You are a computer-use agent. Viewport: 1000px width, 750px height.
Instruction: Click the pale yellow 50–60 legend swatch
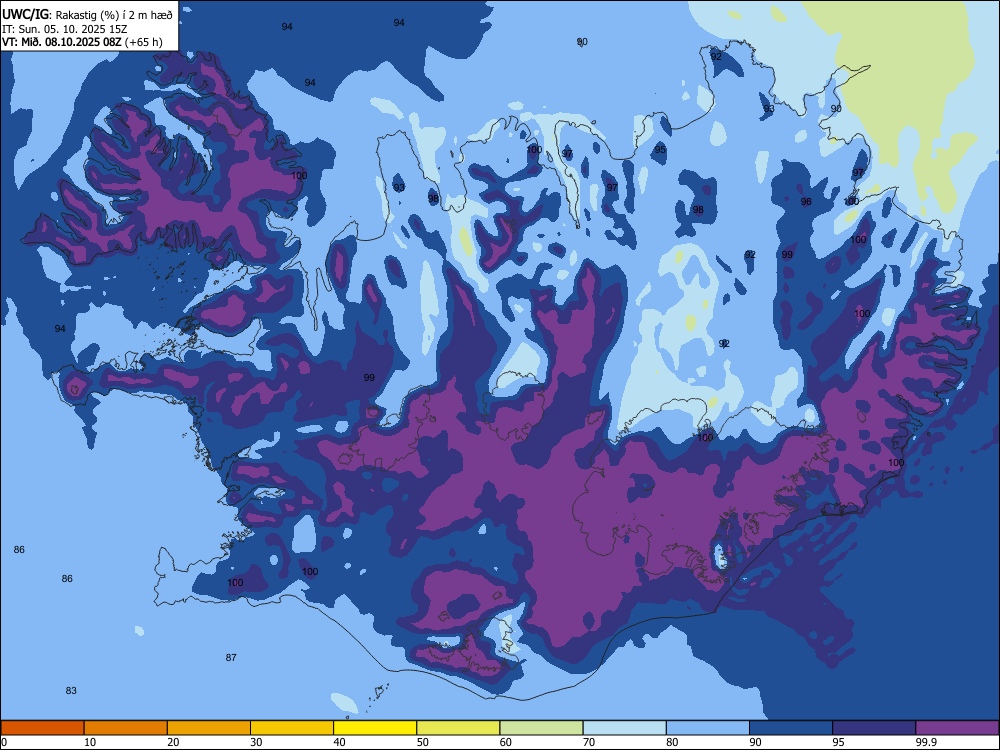coord(459,728)
